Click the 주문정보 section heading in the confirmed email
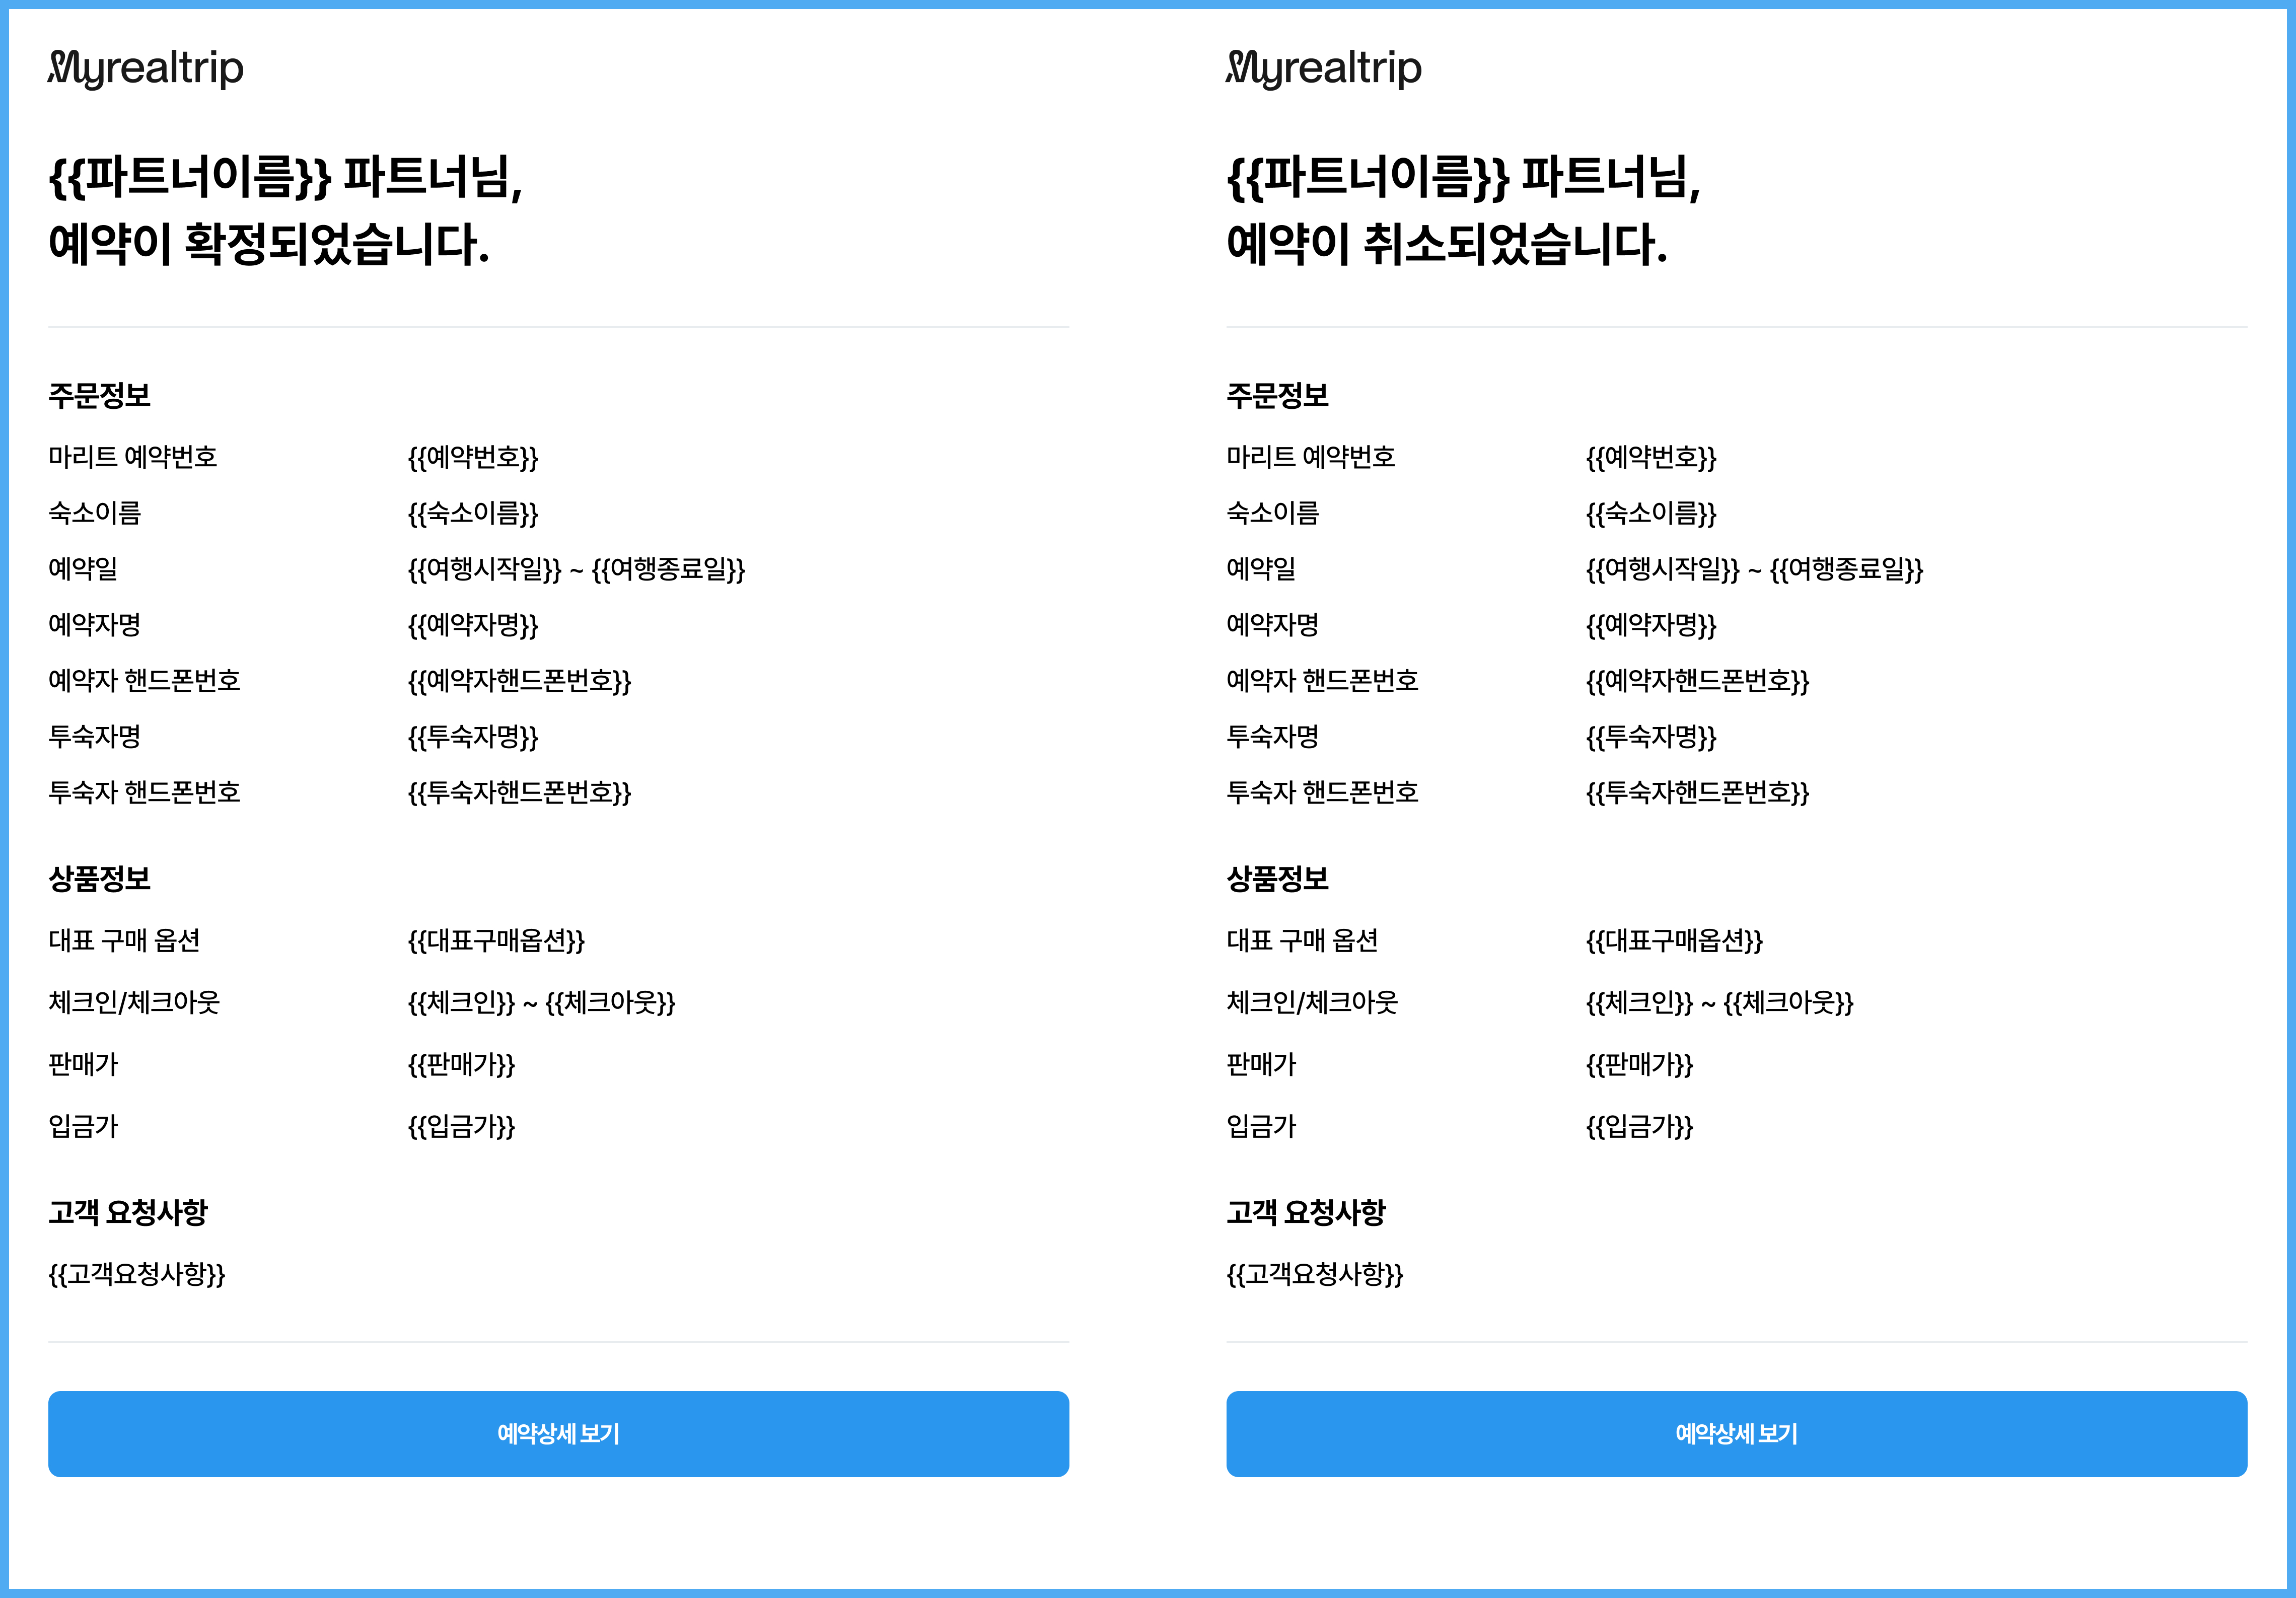The height and width of the screenshot is (1598, 2296). coord(99,396)
